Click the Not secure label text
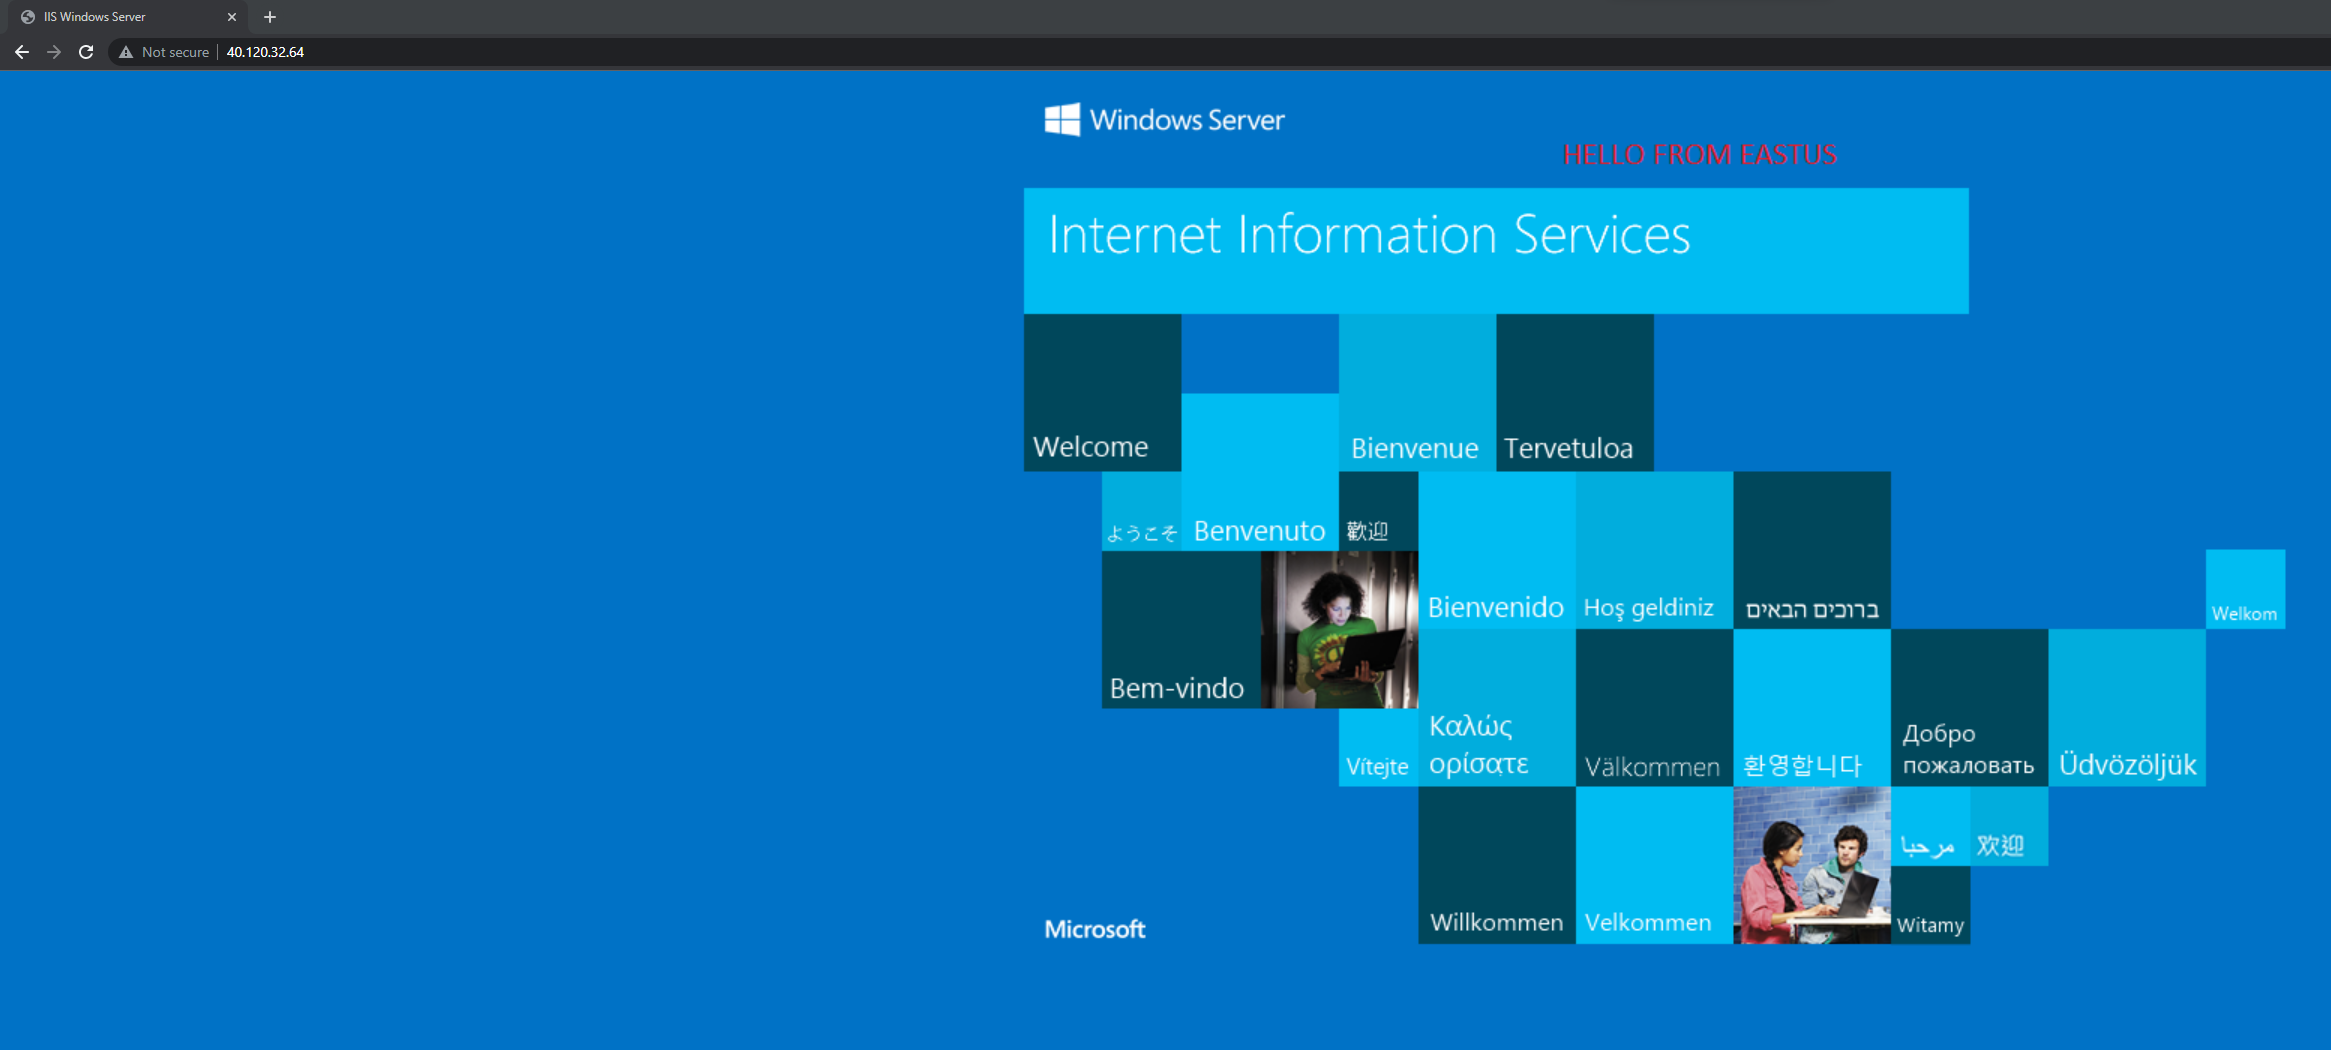Viewport: 2331px width, 1050px height. pos(175,52)
